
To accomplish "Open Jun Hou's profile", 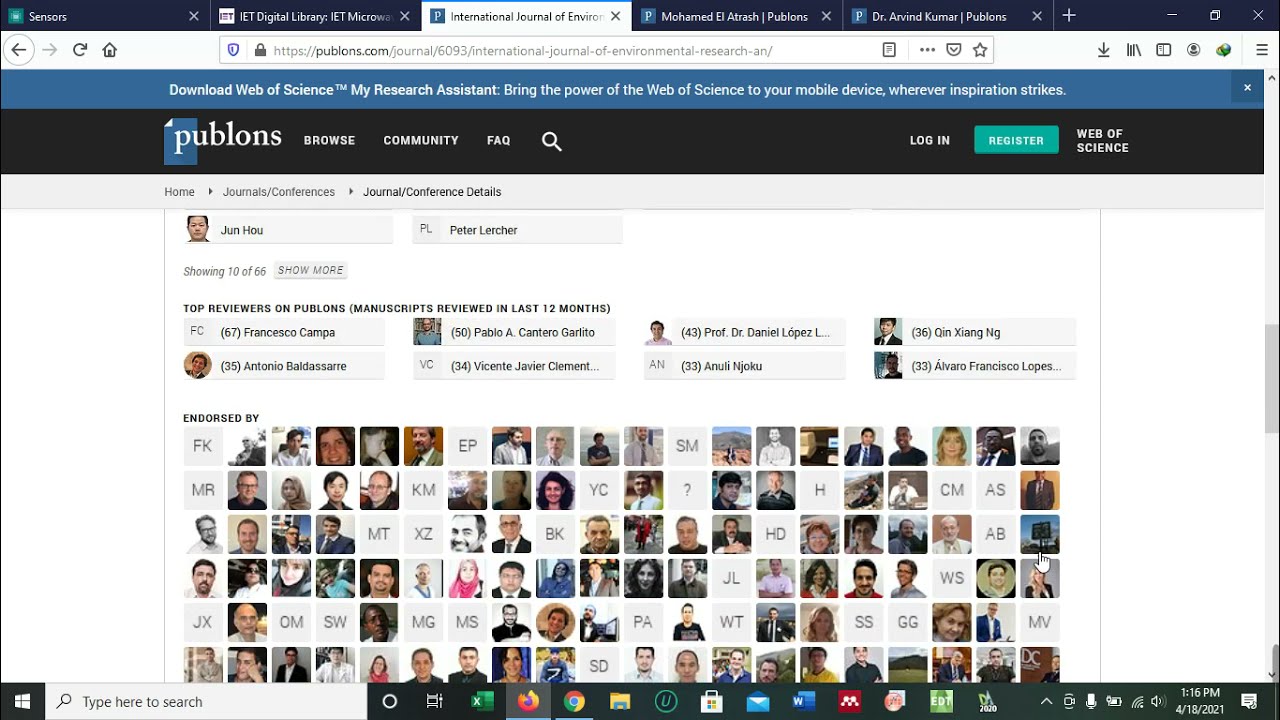I will [288, 230].
